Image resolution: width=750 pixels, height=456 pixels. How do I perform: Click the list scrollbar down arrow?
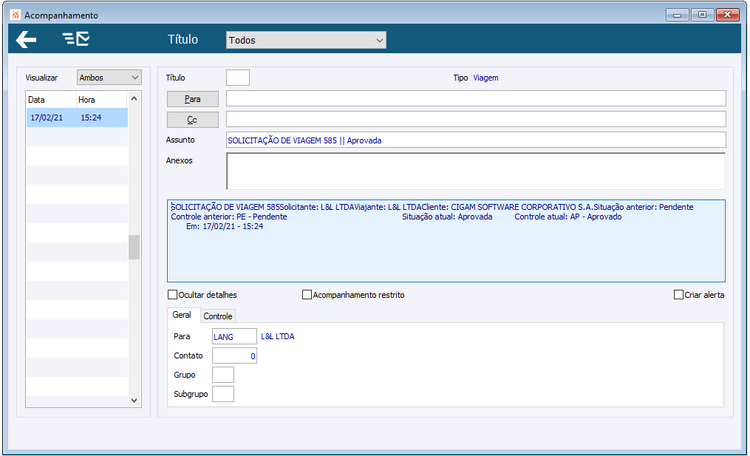tap(134, 400)
